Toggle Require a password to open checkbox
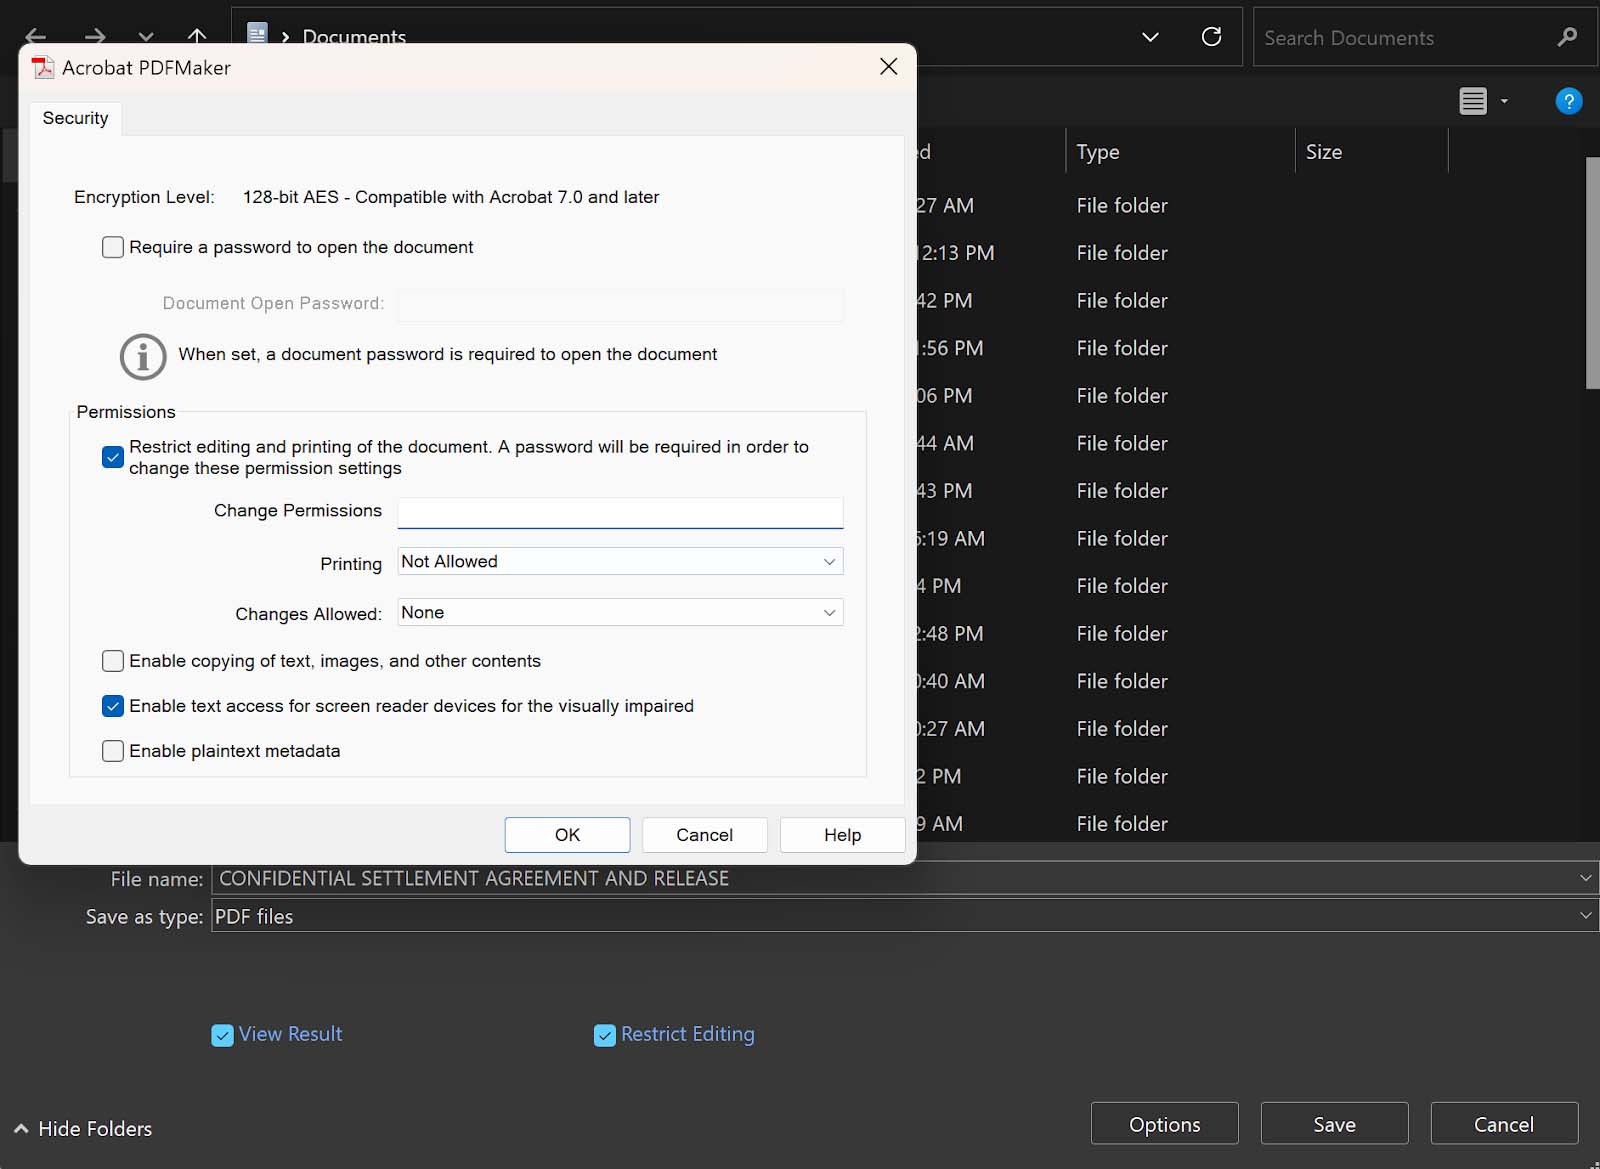The width and height of the screenshot is (1600, 1169). click(x=113, y=247)
